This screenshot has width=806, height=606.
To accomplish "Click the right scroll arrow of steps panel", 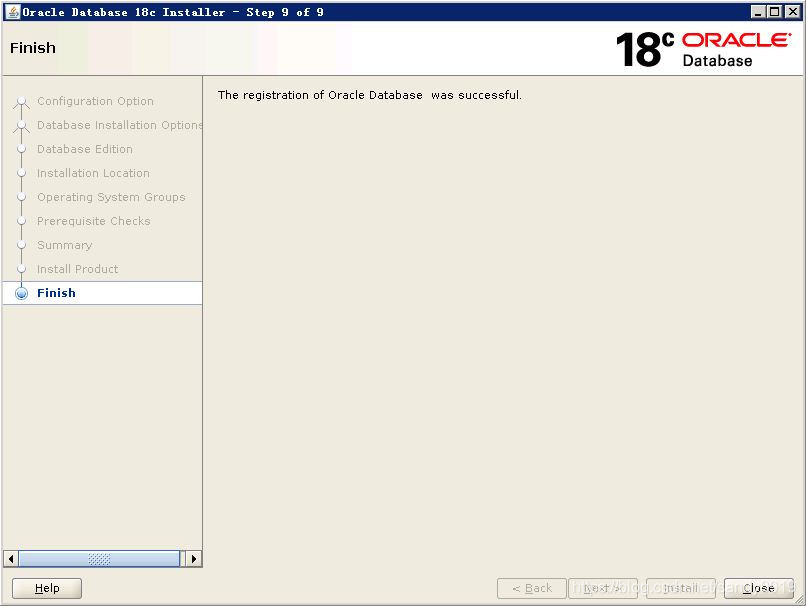I will point(194,559).
